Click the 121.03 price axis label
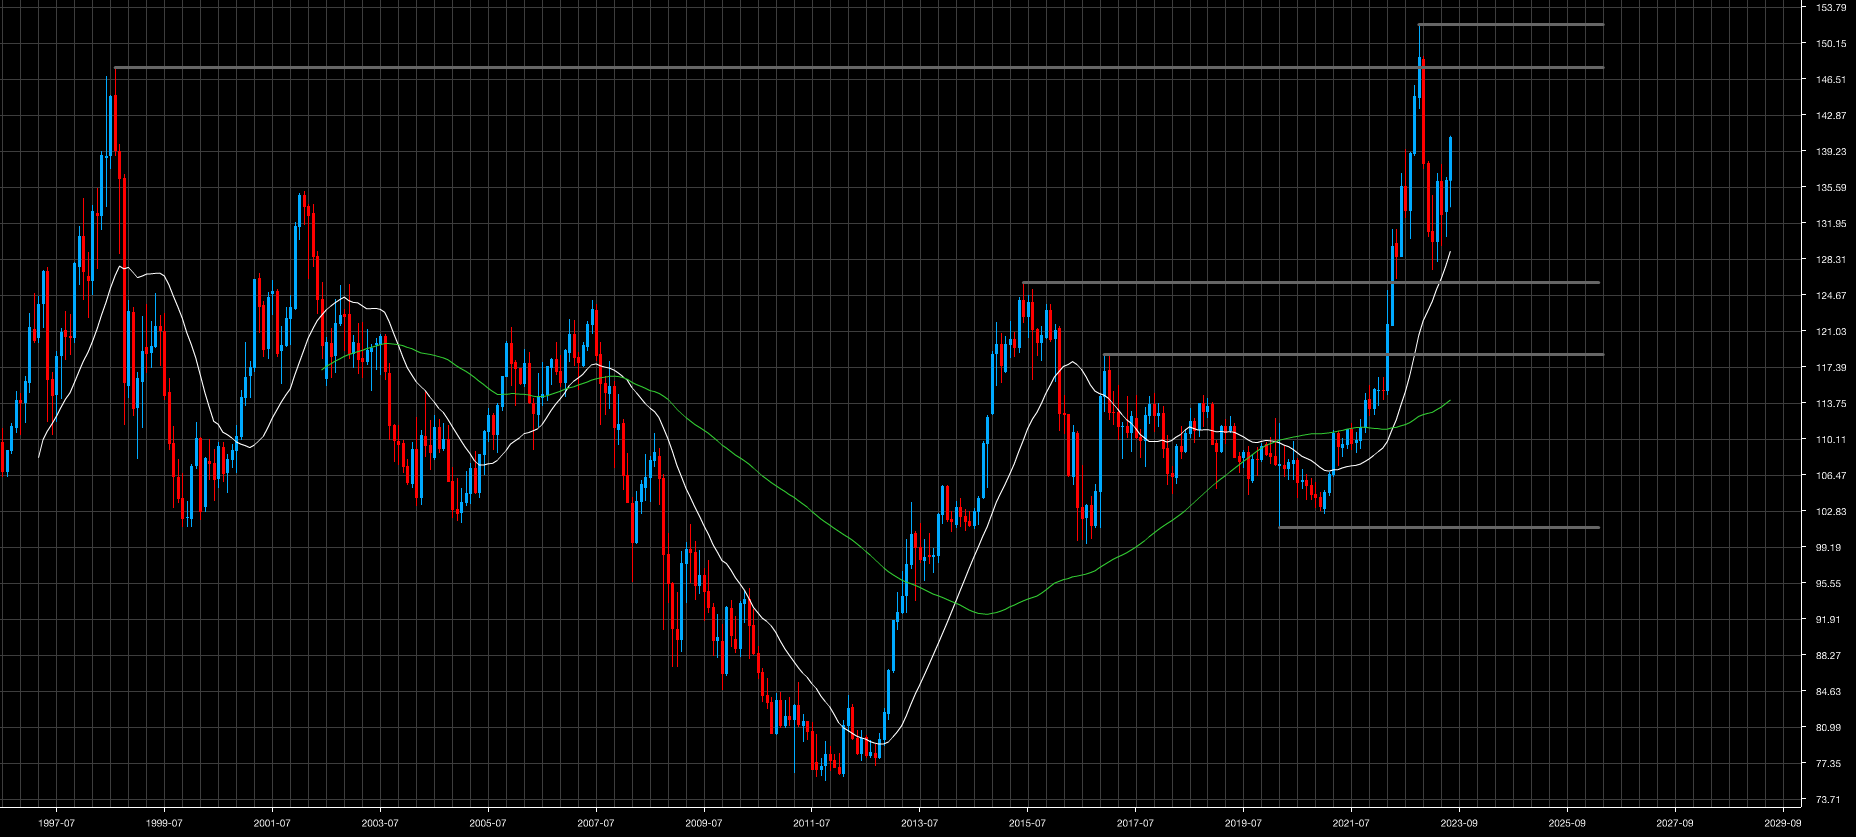The height and width of the screenshot is (837, 1856). (1831, 332)
